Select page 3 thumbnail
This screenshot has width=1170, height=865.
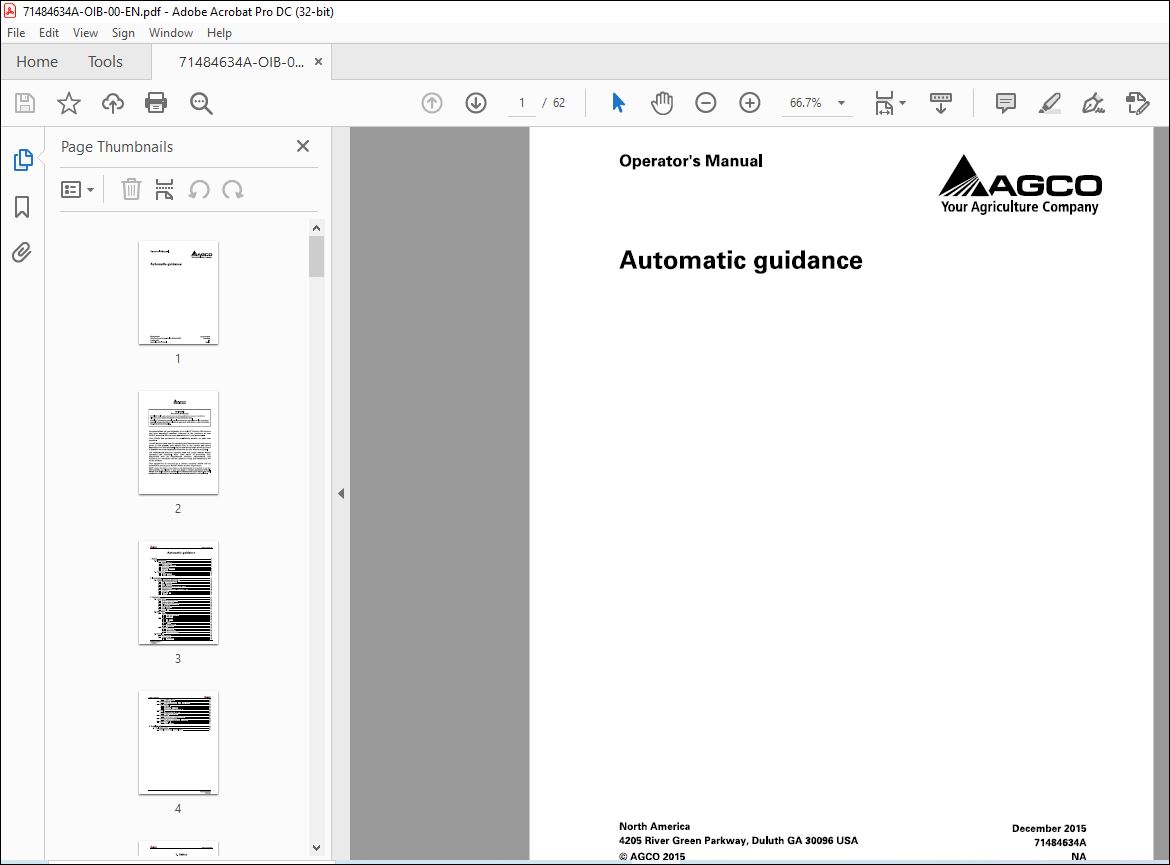[178, 593]
